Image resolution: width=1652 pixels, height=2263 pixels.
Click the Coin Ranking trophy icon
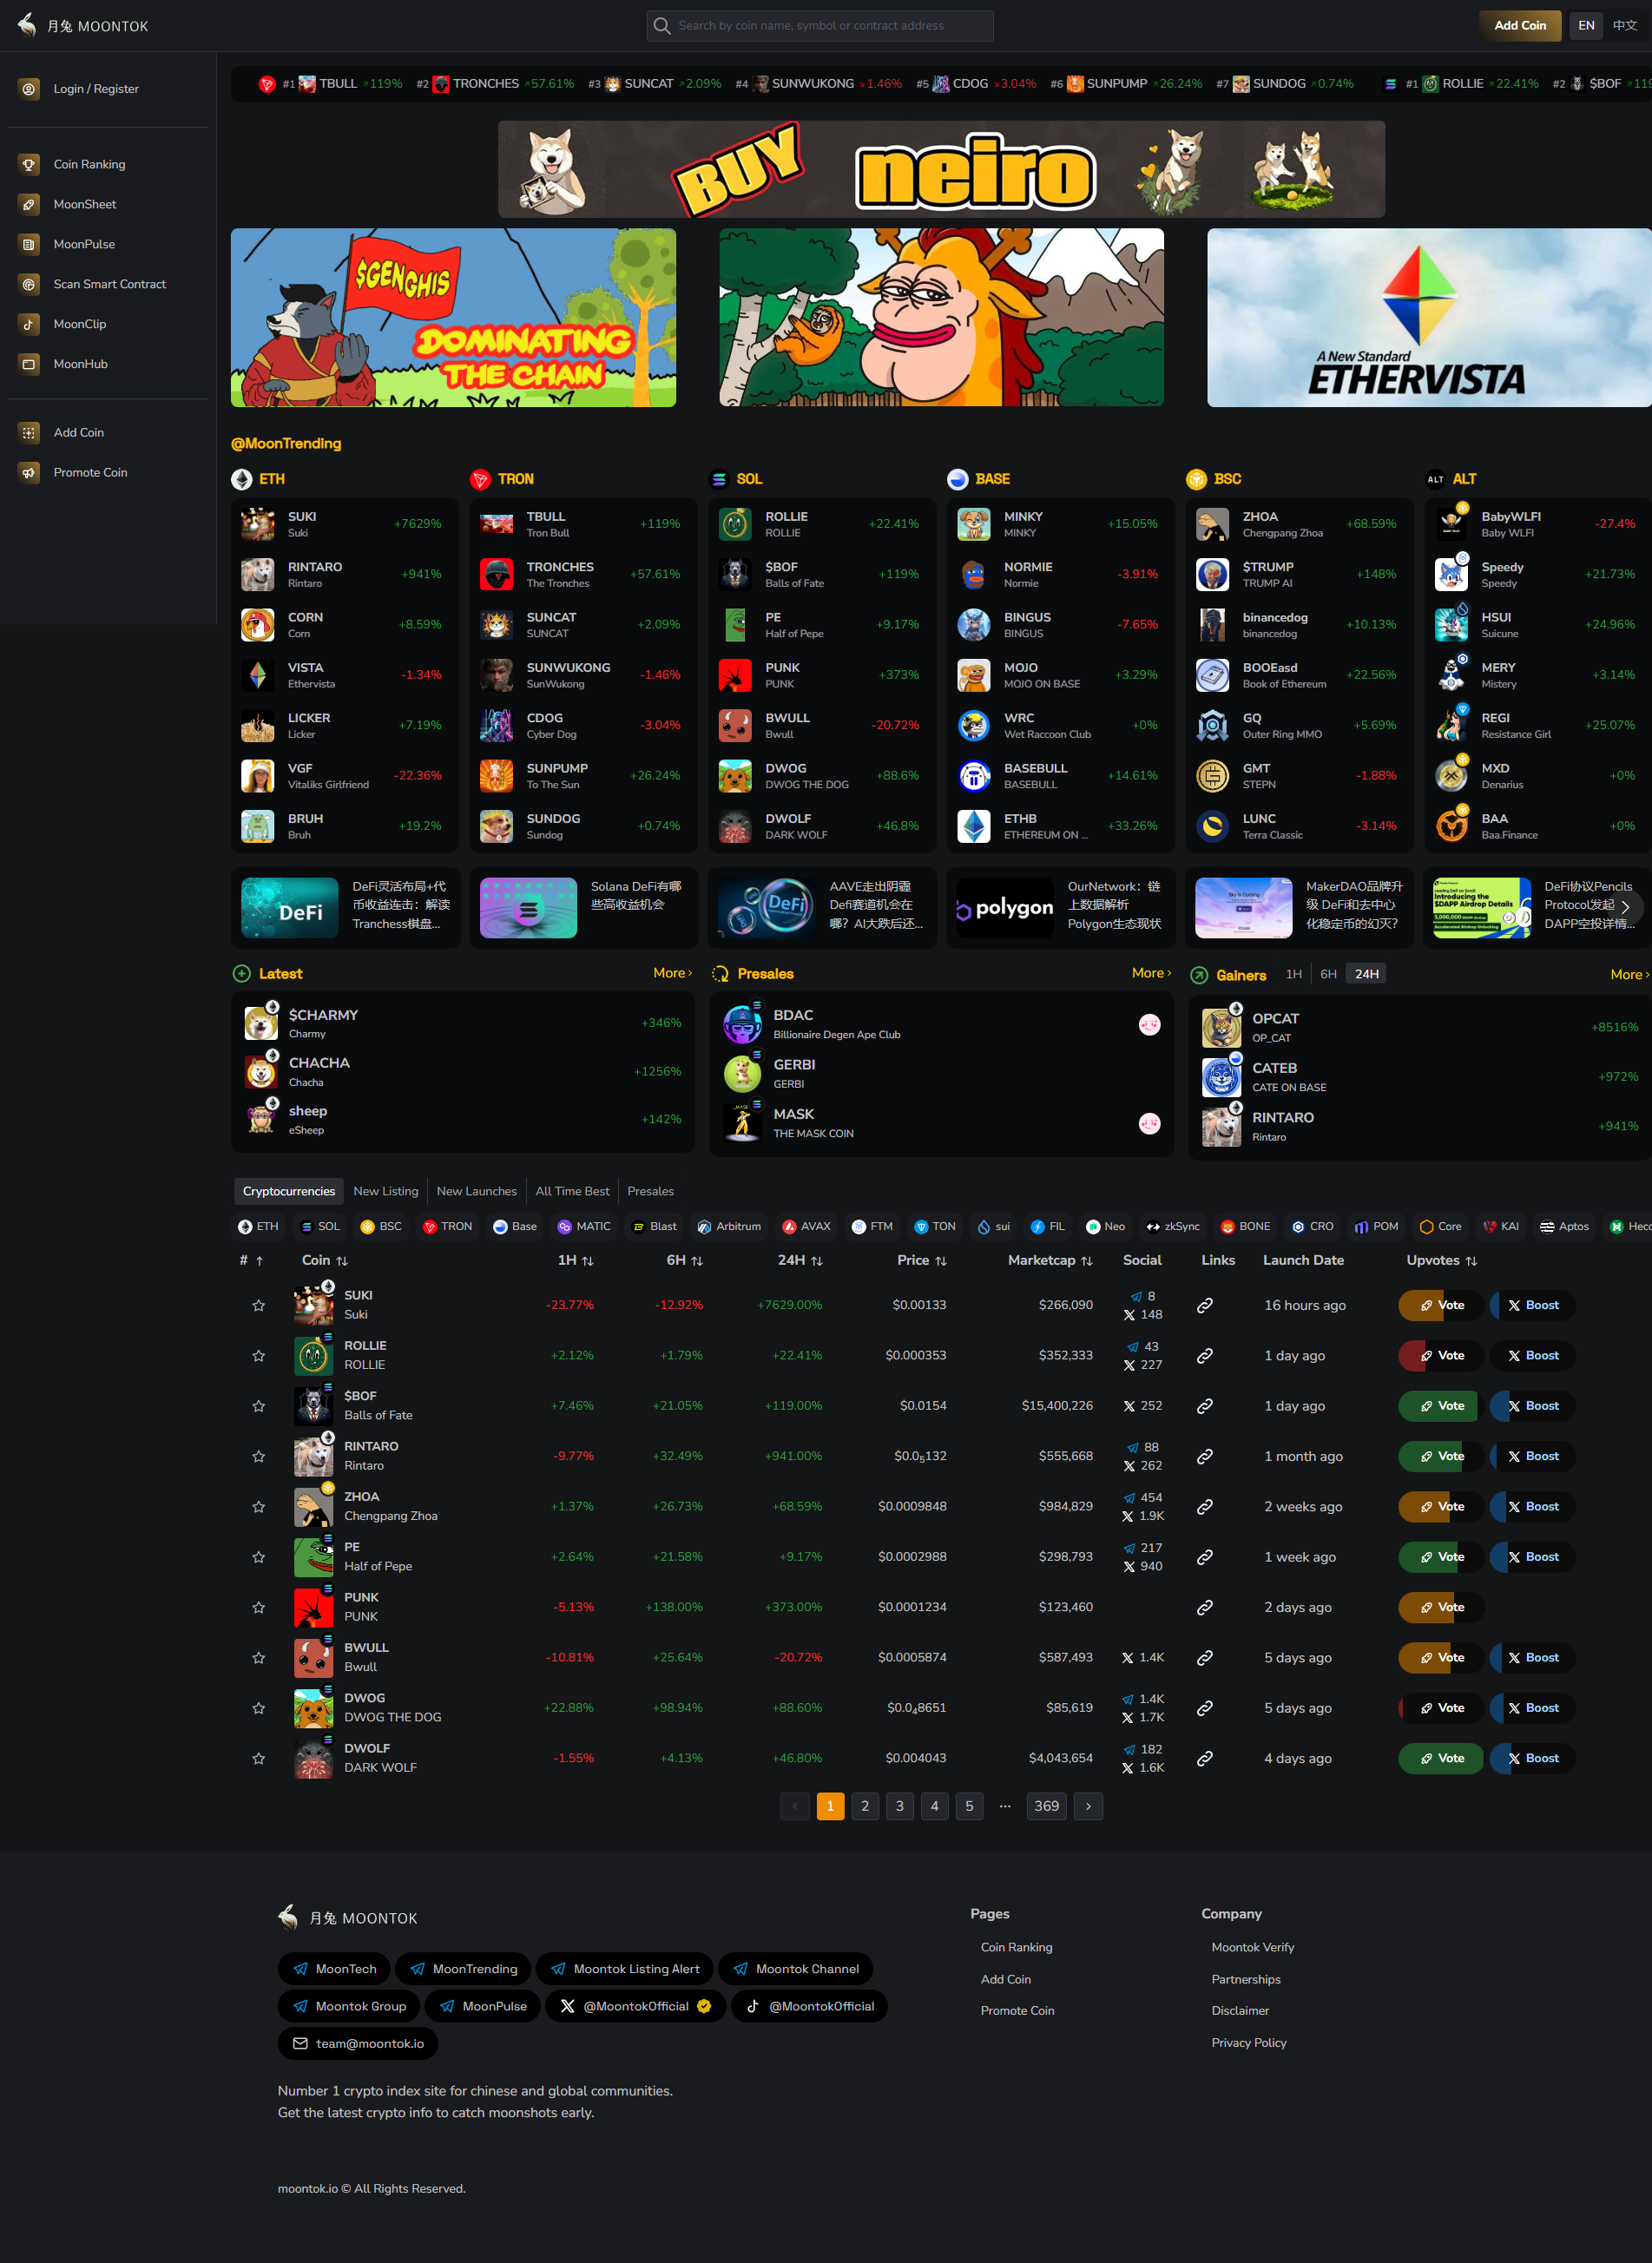click(x=29, y=164)
